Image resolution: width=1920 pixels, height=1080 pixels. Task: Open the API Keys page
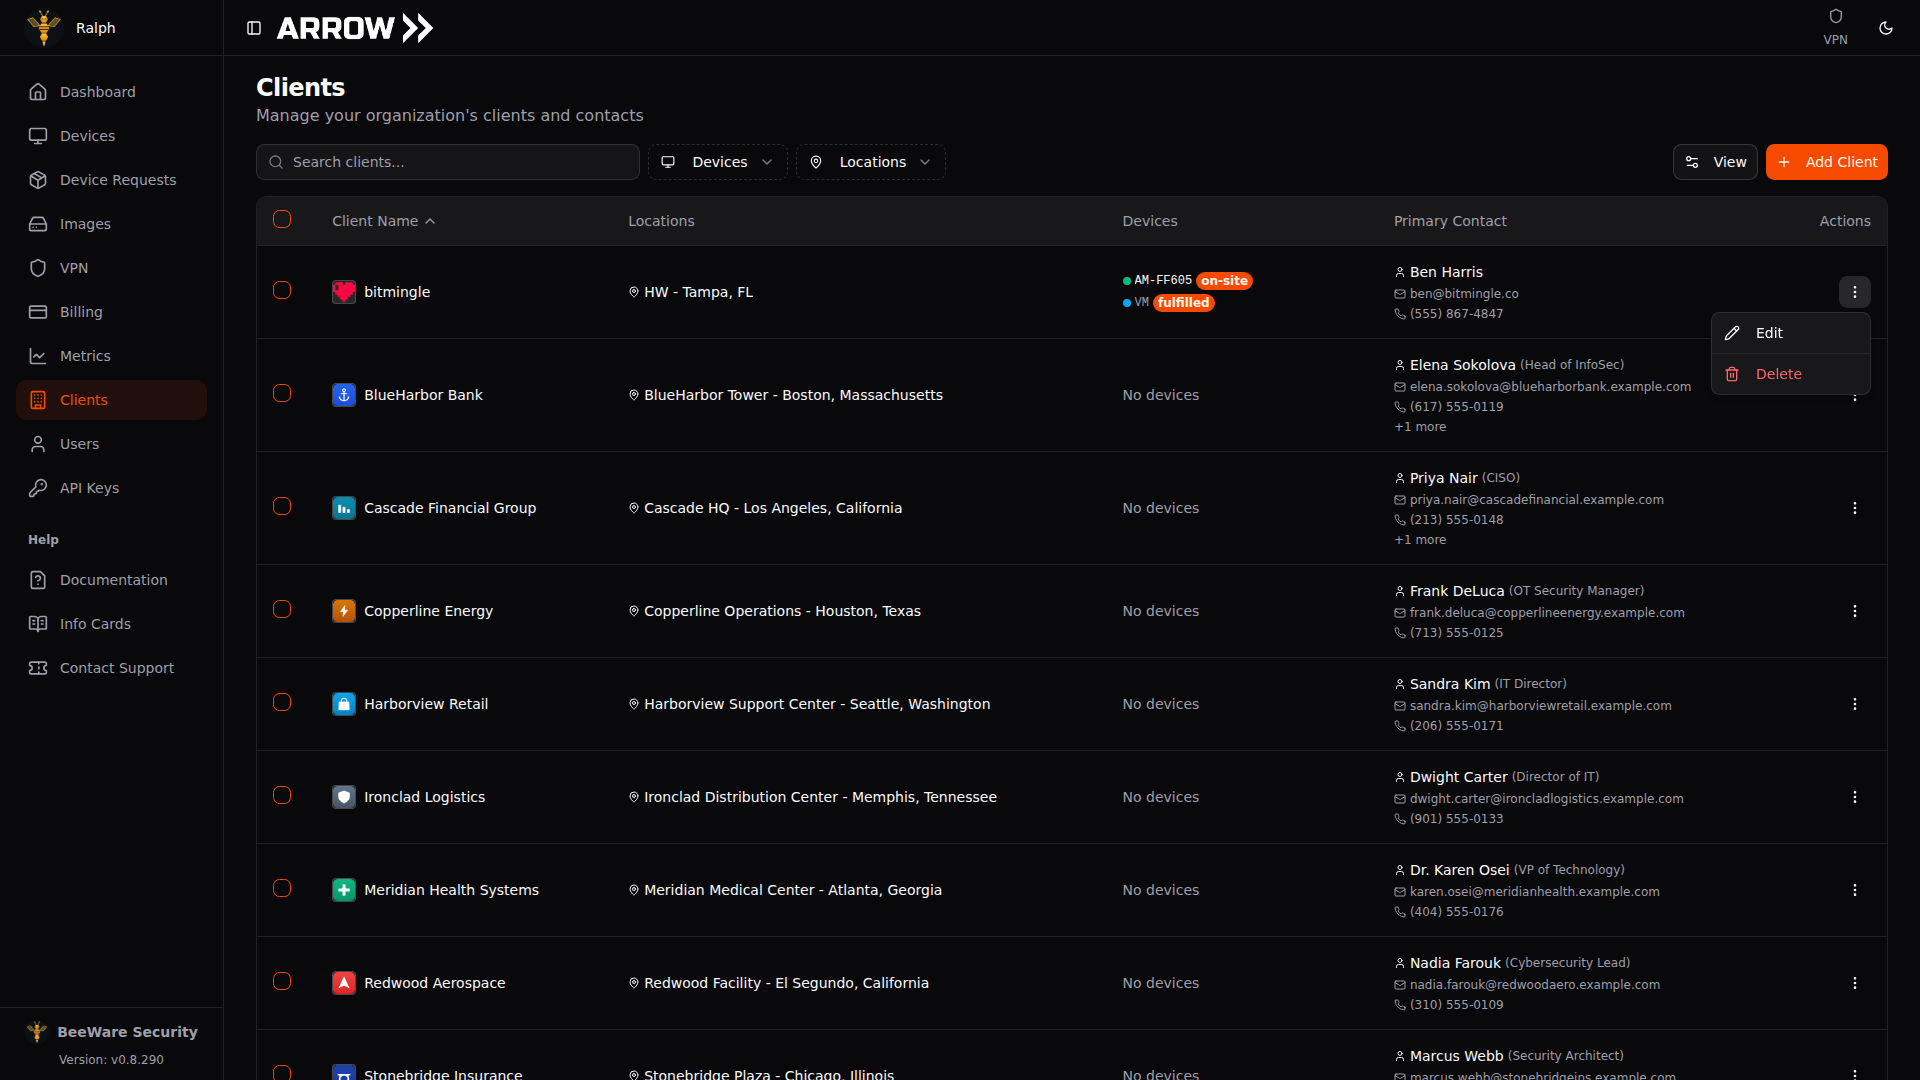click(112, 488)
